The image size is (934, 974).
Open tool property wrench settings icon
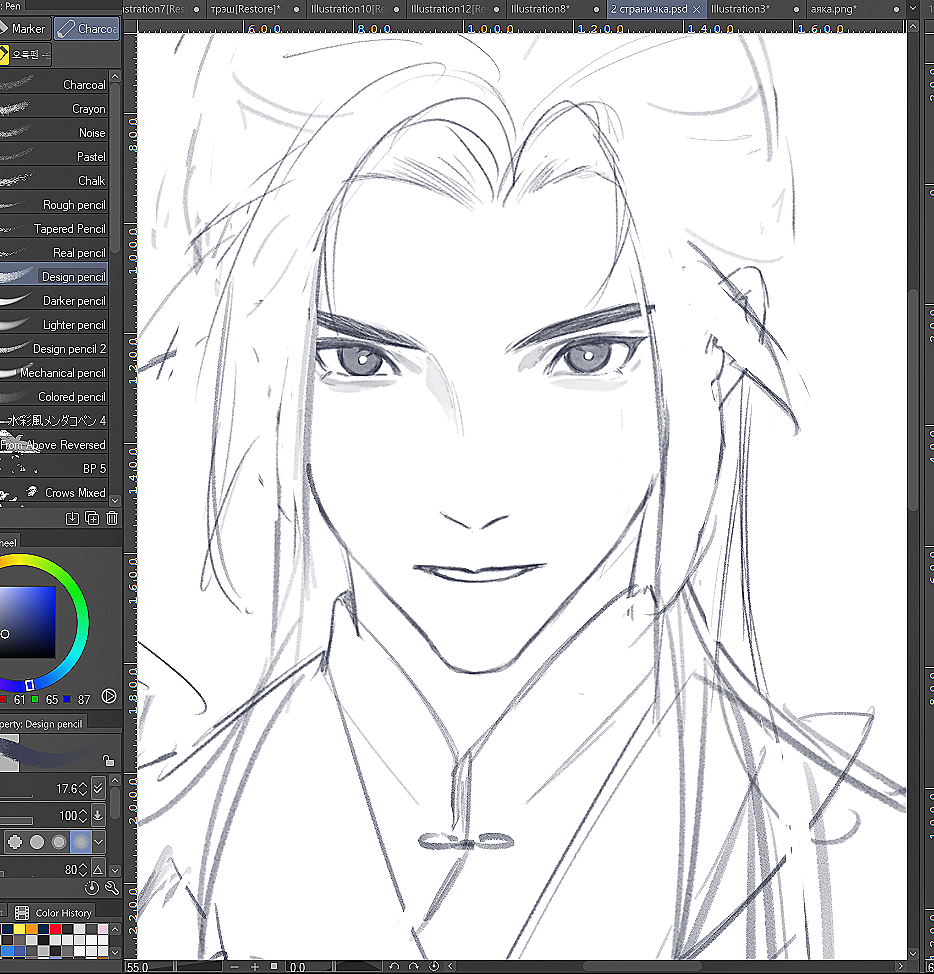tap(111, 888)
